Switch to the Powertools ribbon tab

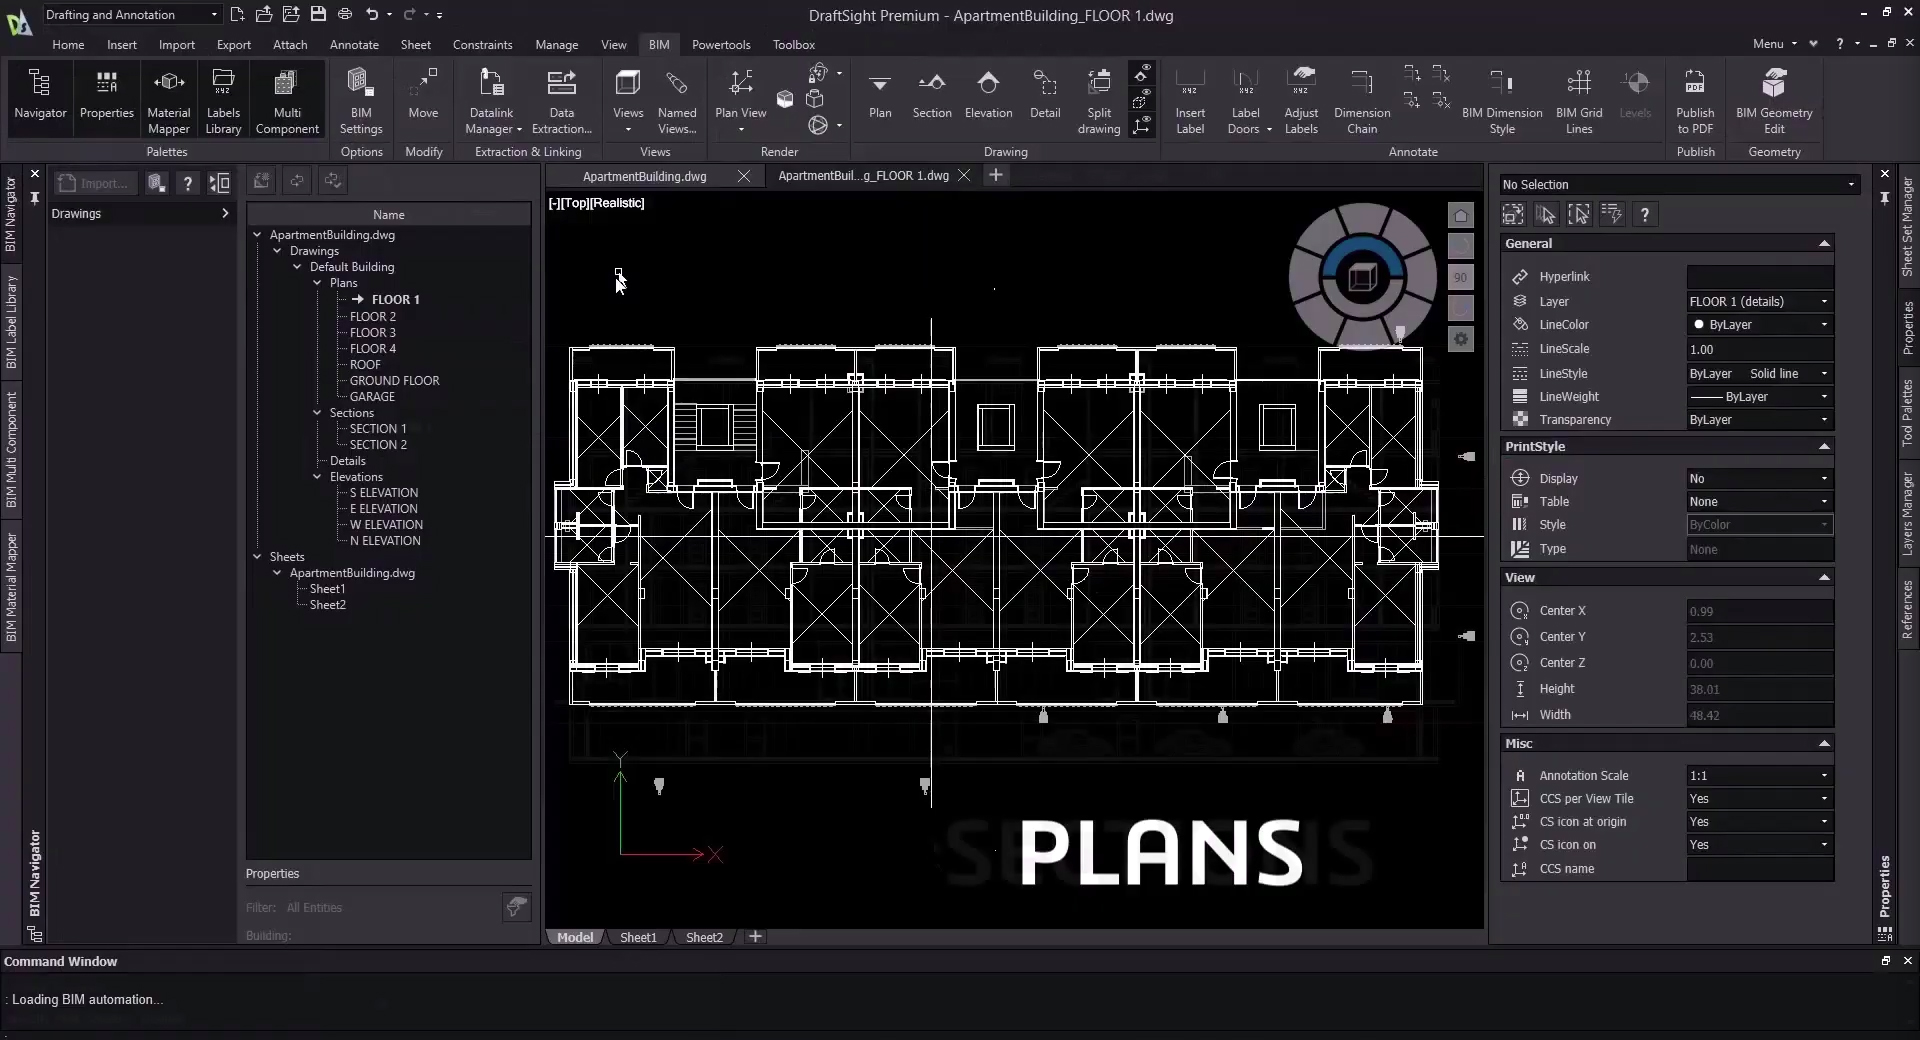[720, 45]
